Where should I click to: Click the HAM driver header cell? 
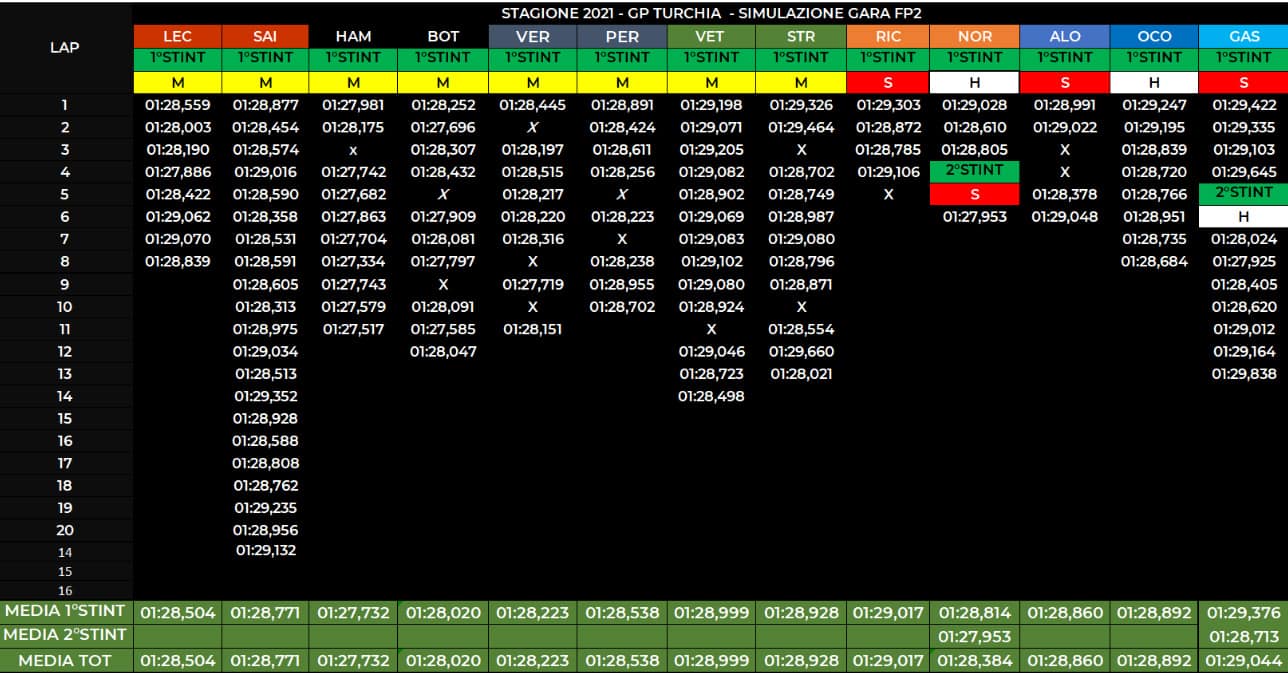[353, 37]
